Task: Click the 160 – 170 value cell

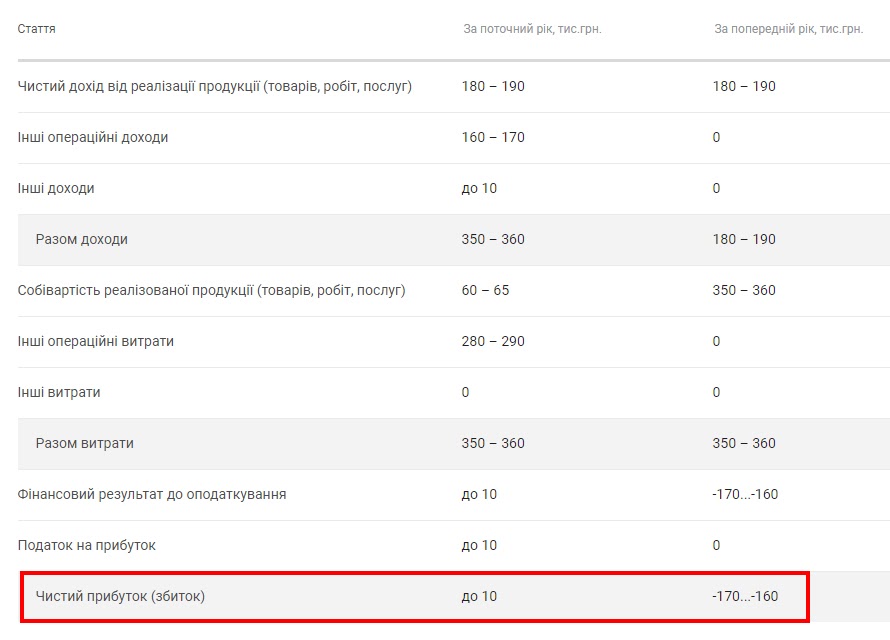Action: pos(493,137)
